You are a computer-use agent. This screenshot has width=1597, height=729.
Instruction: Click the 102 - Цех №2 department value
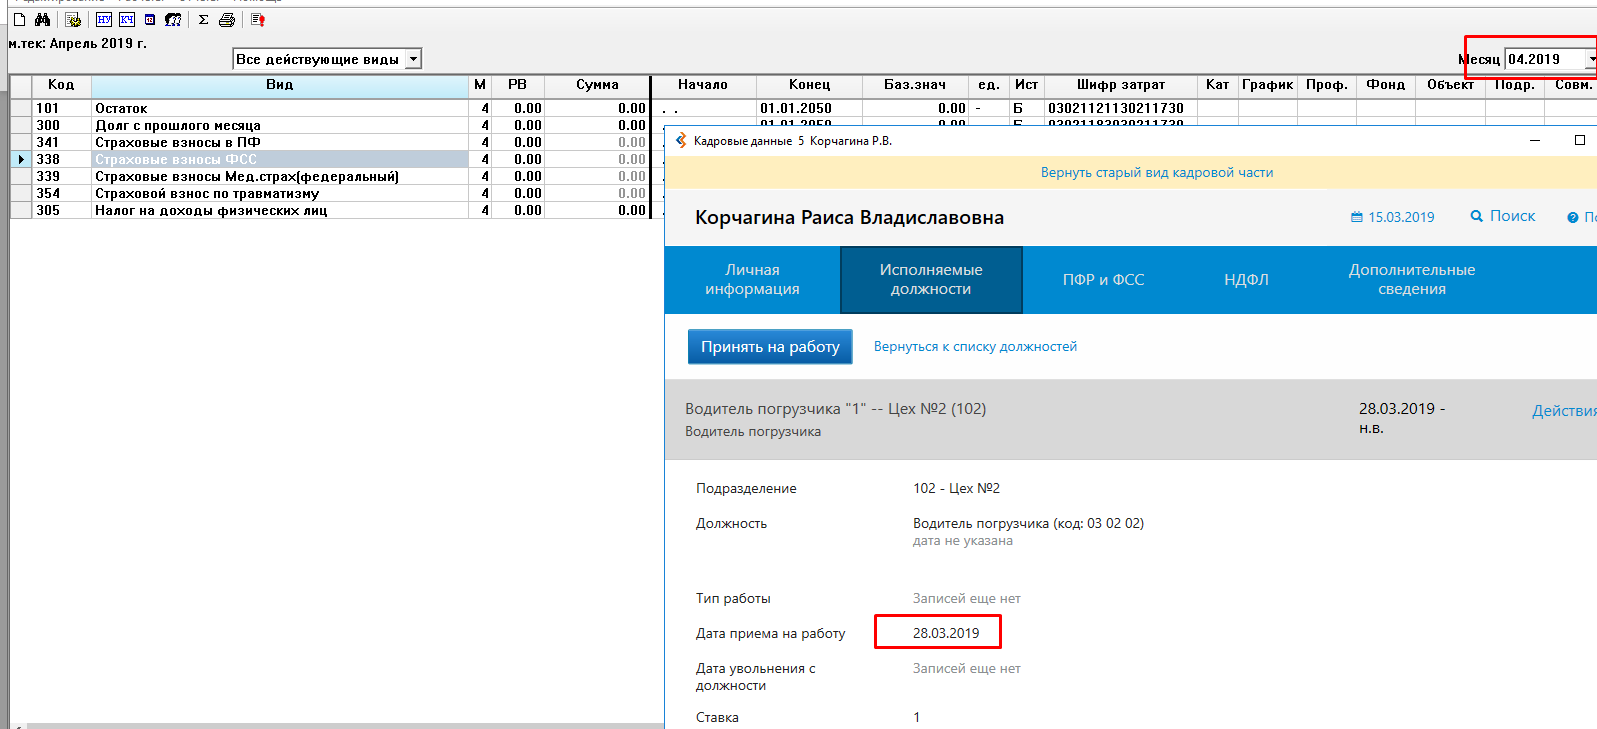956,488
